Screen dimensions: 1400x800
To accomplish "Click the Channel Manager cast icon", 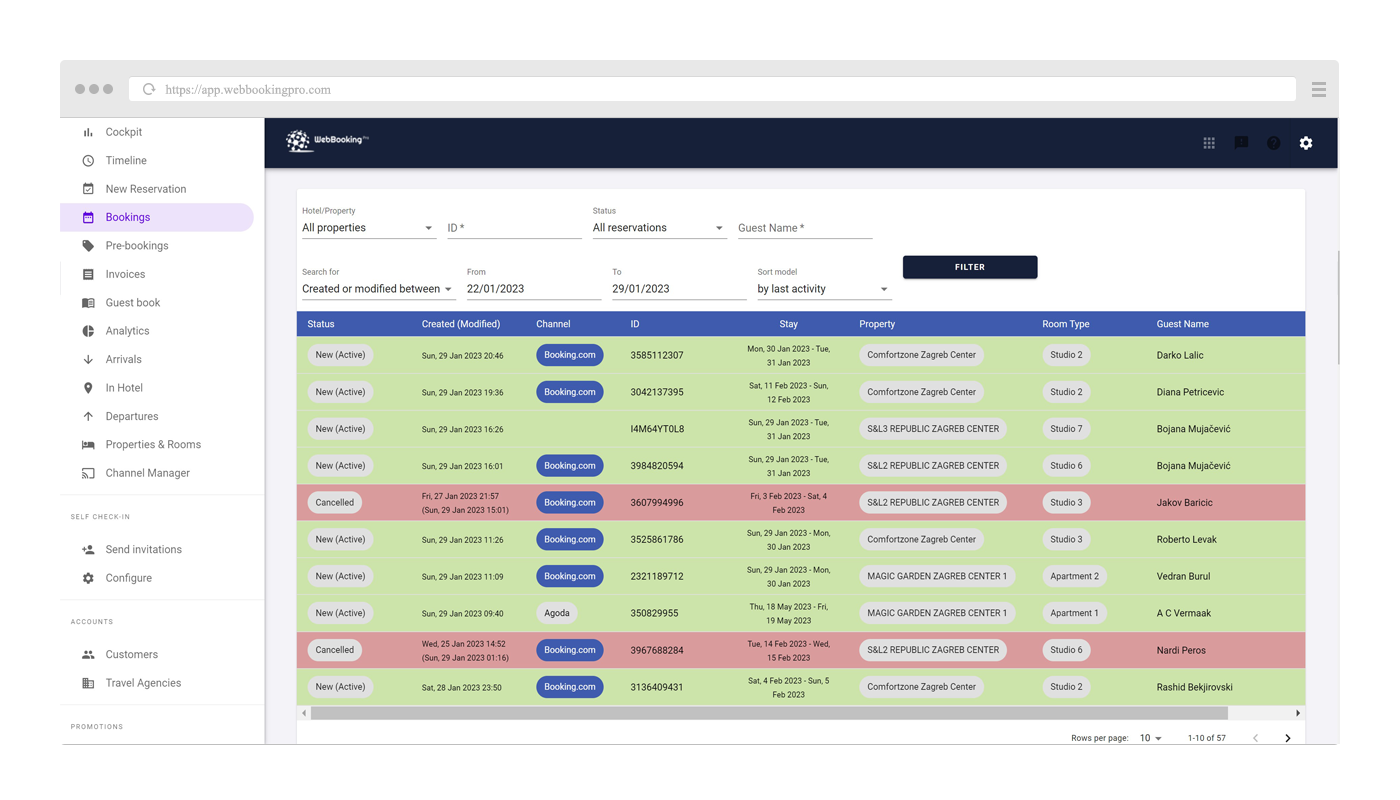I will coord(88,473).
